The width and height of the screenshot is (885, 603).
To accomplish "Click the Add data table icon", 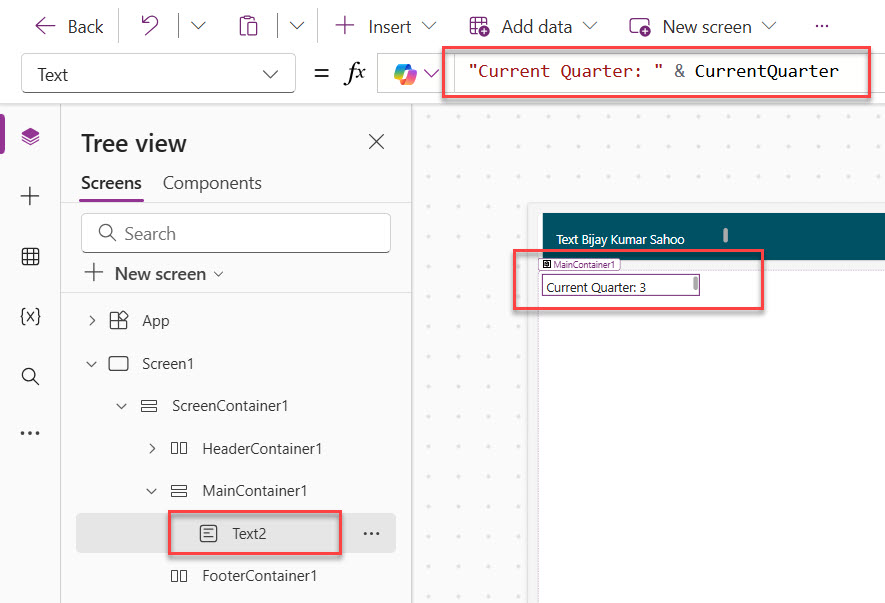I will pos(479,27).
